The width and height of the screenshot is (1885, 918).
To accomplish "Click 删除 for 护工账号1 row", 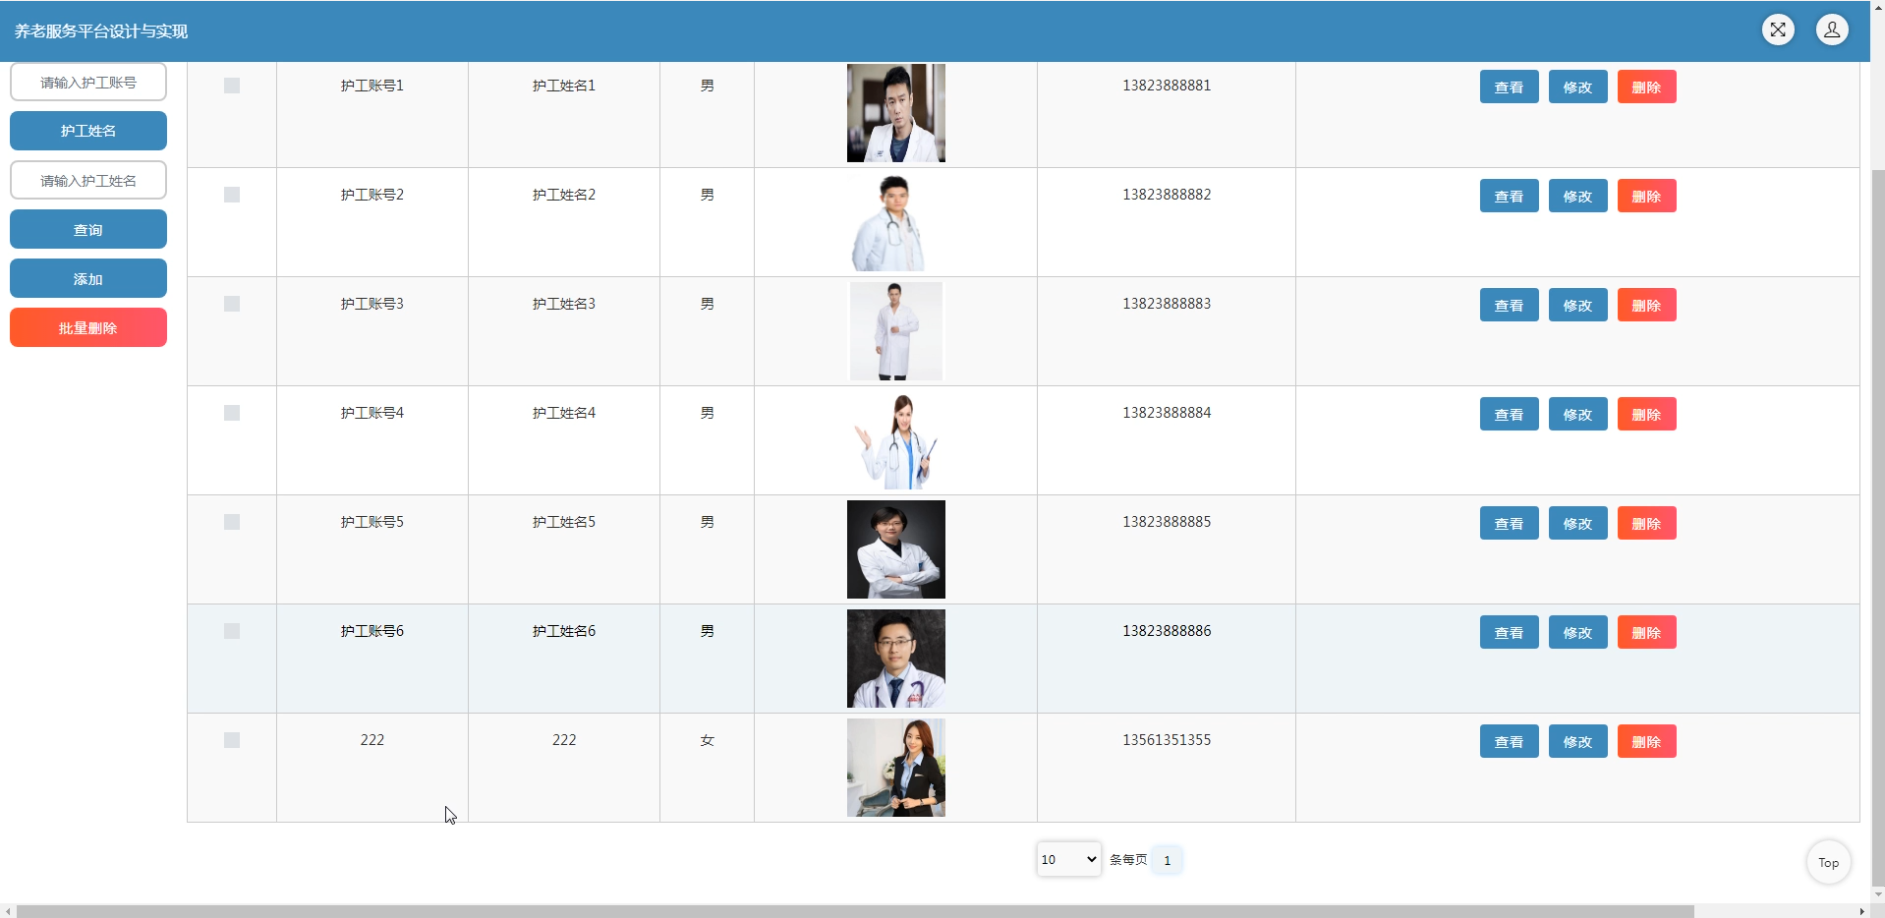I will click(x=1647, y=87).
